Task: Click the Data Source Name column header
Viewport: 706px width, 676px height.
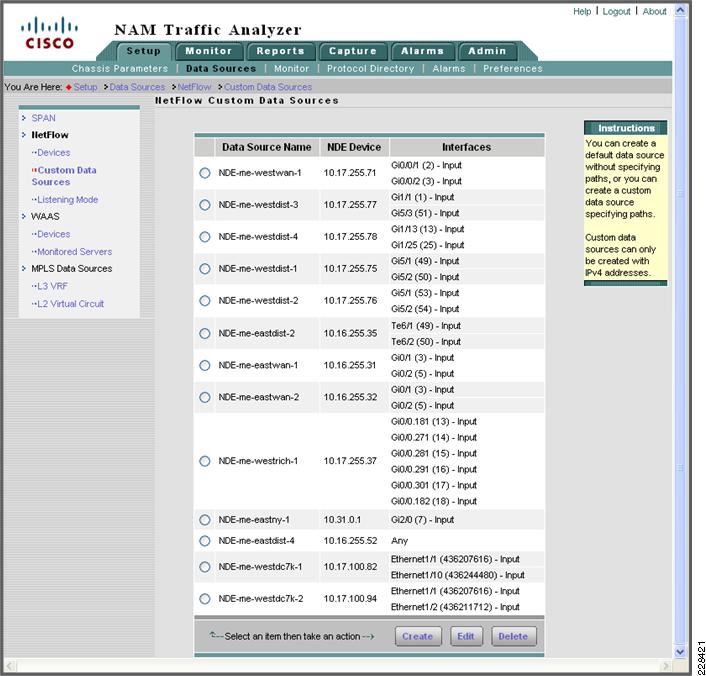Action: tap(267, 147)
